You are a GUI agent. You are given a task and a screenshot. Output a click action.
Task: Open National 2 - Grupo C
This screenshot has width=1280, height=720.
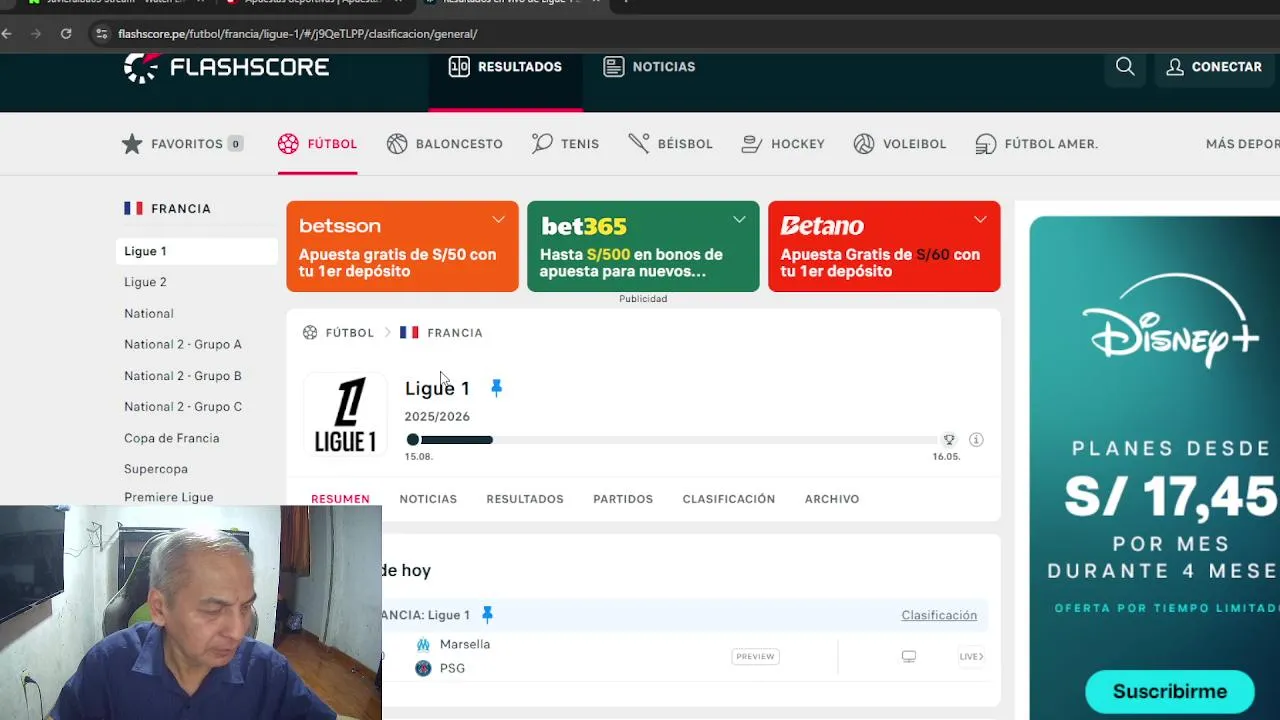coord(183,407)
